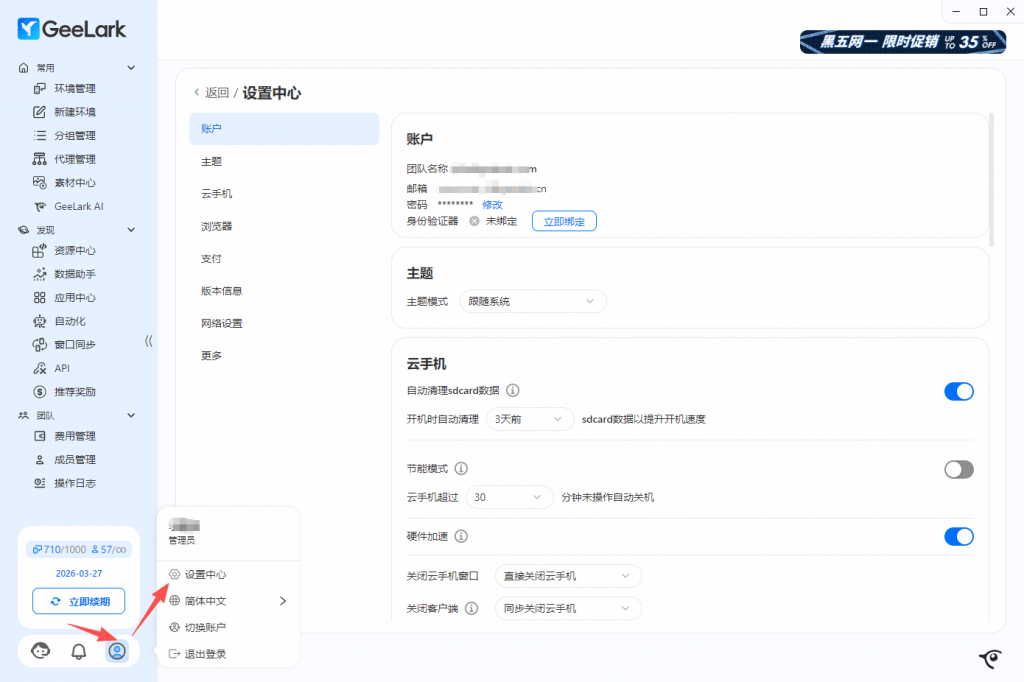Click the support robot face icon

pos(41,651)
